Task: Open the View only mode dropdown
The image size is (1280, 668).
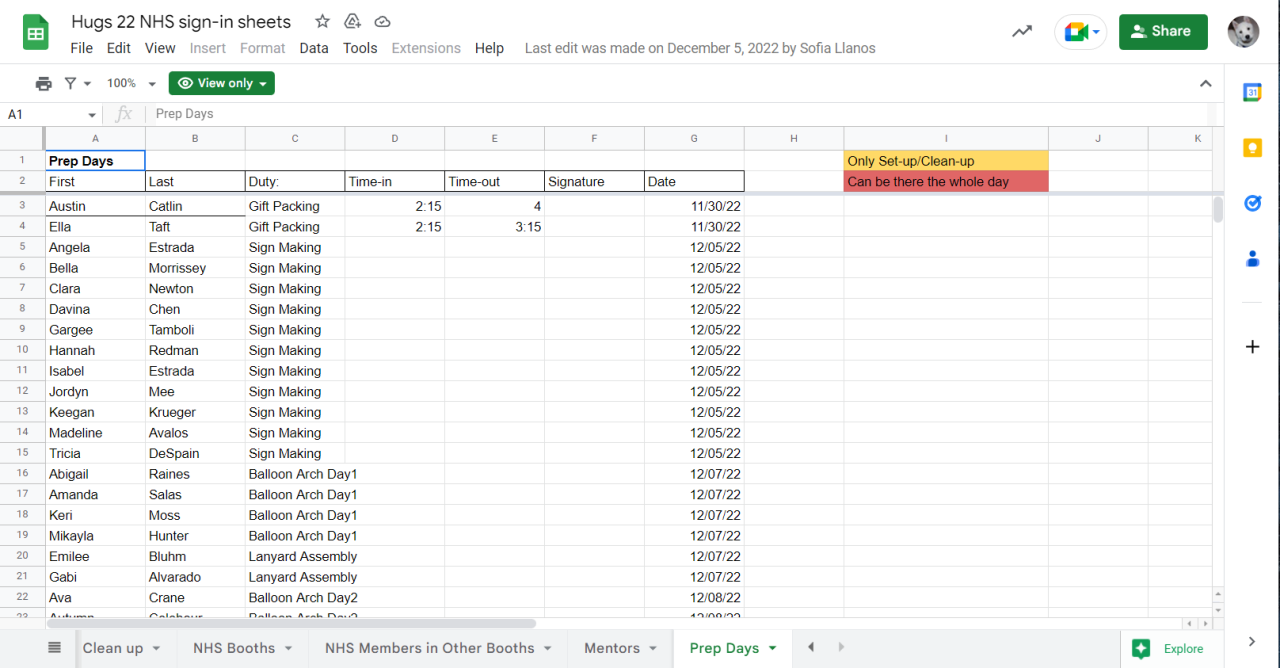Action: pyautogui.click(x=221, y=84)
